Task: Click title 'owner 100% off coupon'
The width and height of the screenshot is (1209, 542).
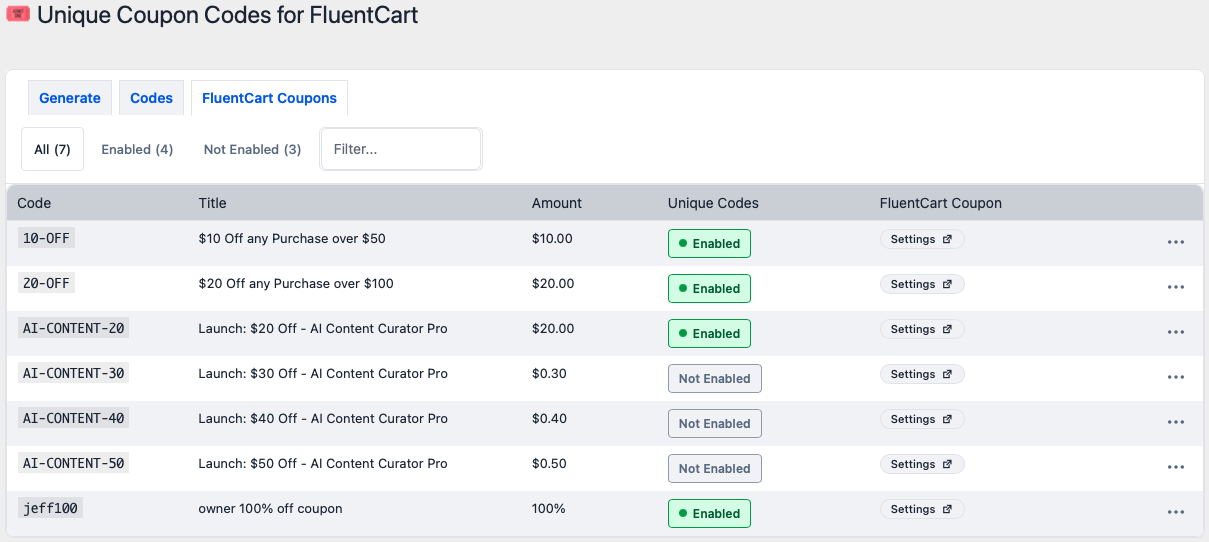Action: click(x=270, y=509)
